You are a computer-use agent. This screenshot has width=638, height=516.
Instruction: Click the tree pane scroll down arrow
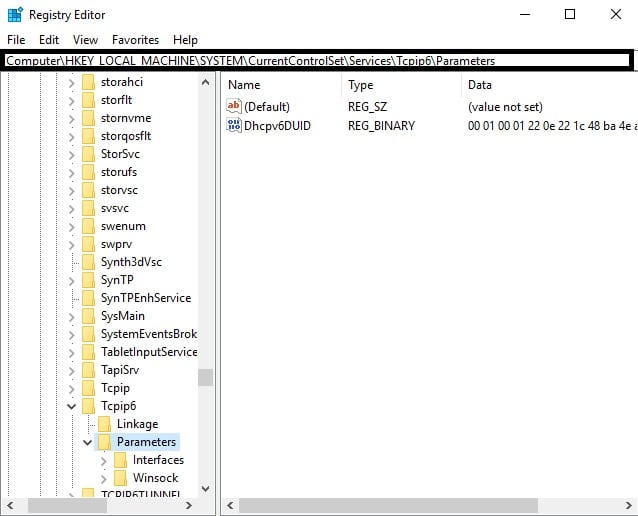click(x=205, y=489)
